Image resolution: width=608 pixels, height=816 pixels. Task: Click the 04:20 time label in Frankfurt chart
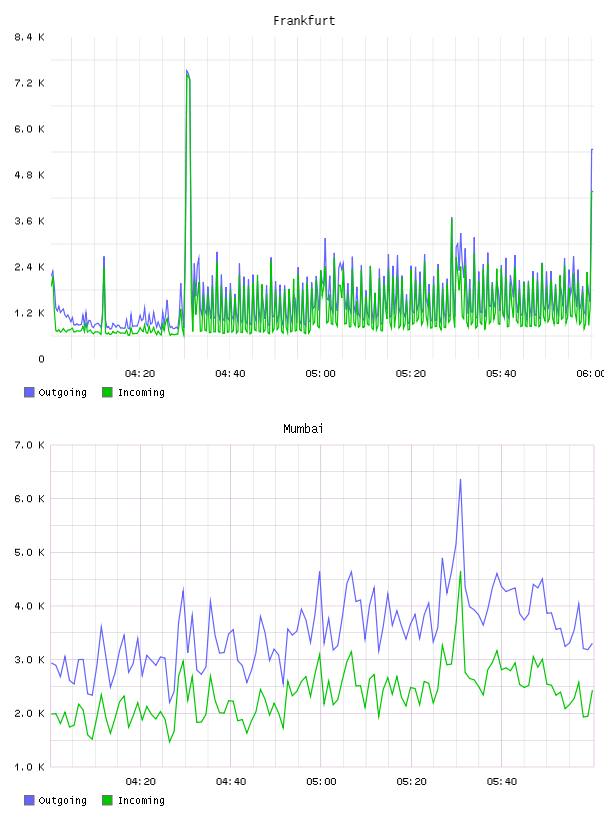point(140,374)
